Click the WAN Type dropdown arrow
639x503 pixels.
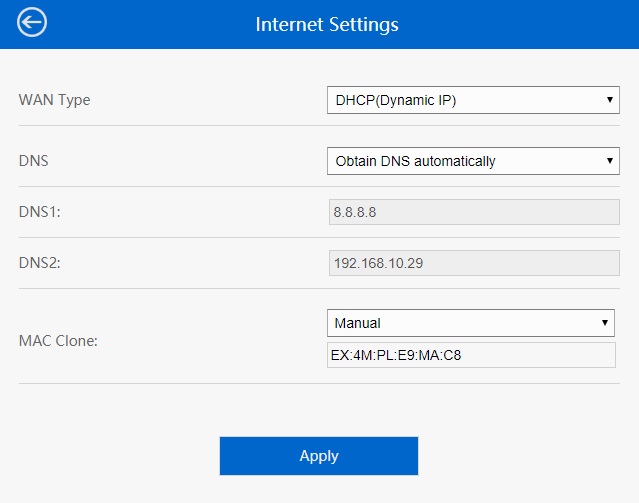click(x=609, y=100)
